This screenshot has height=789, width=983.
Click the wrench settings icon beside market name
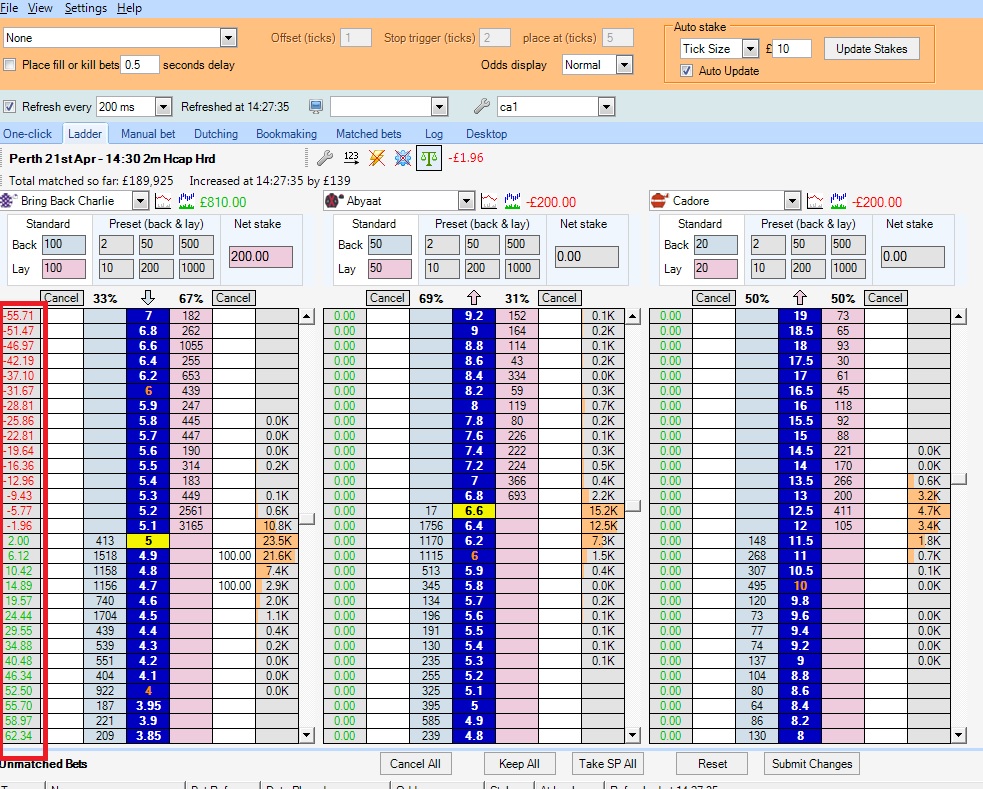pos(324,158)
